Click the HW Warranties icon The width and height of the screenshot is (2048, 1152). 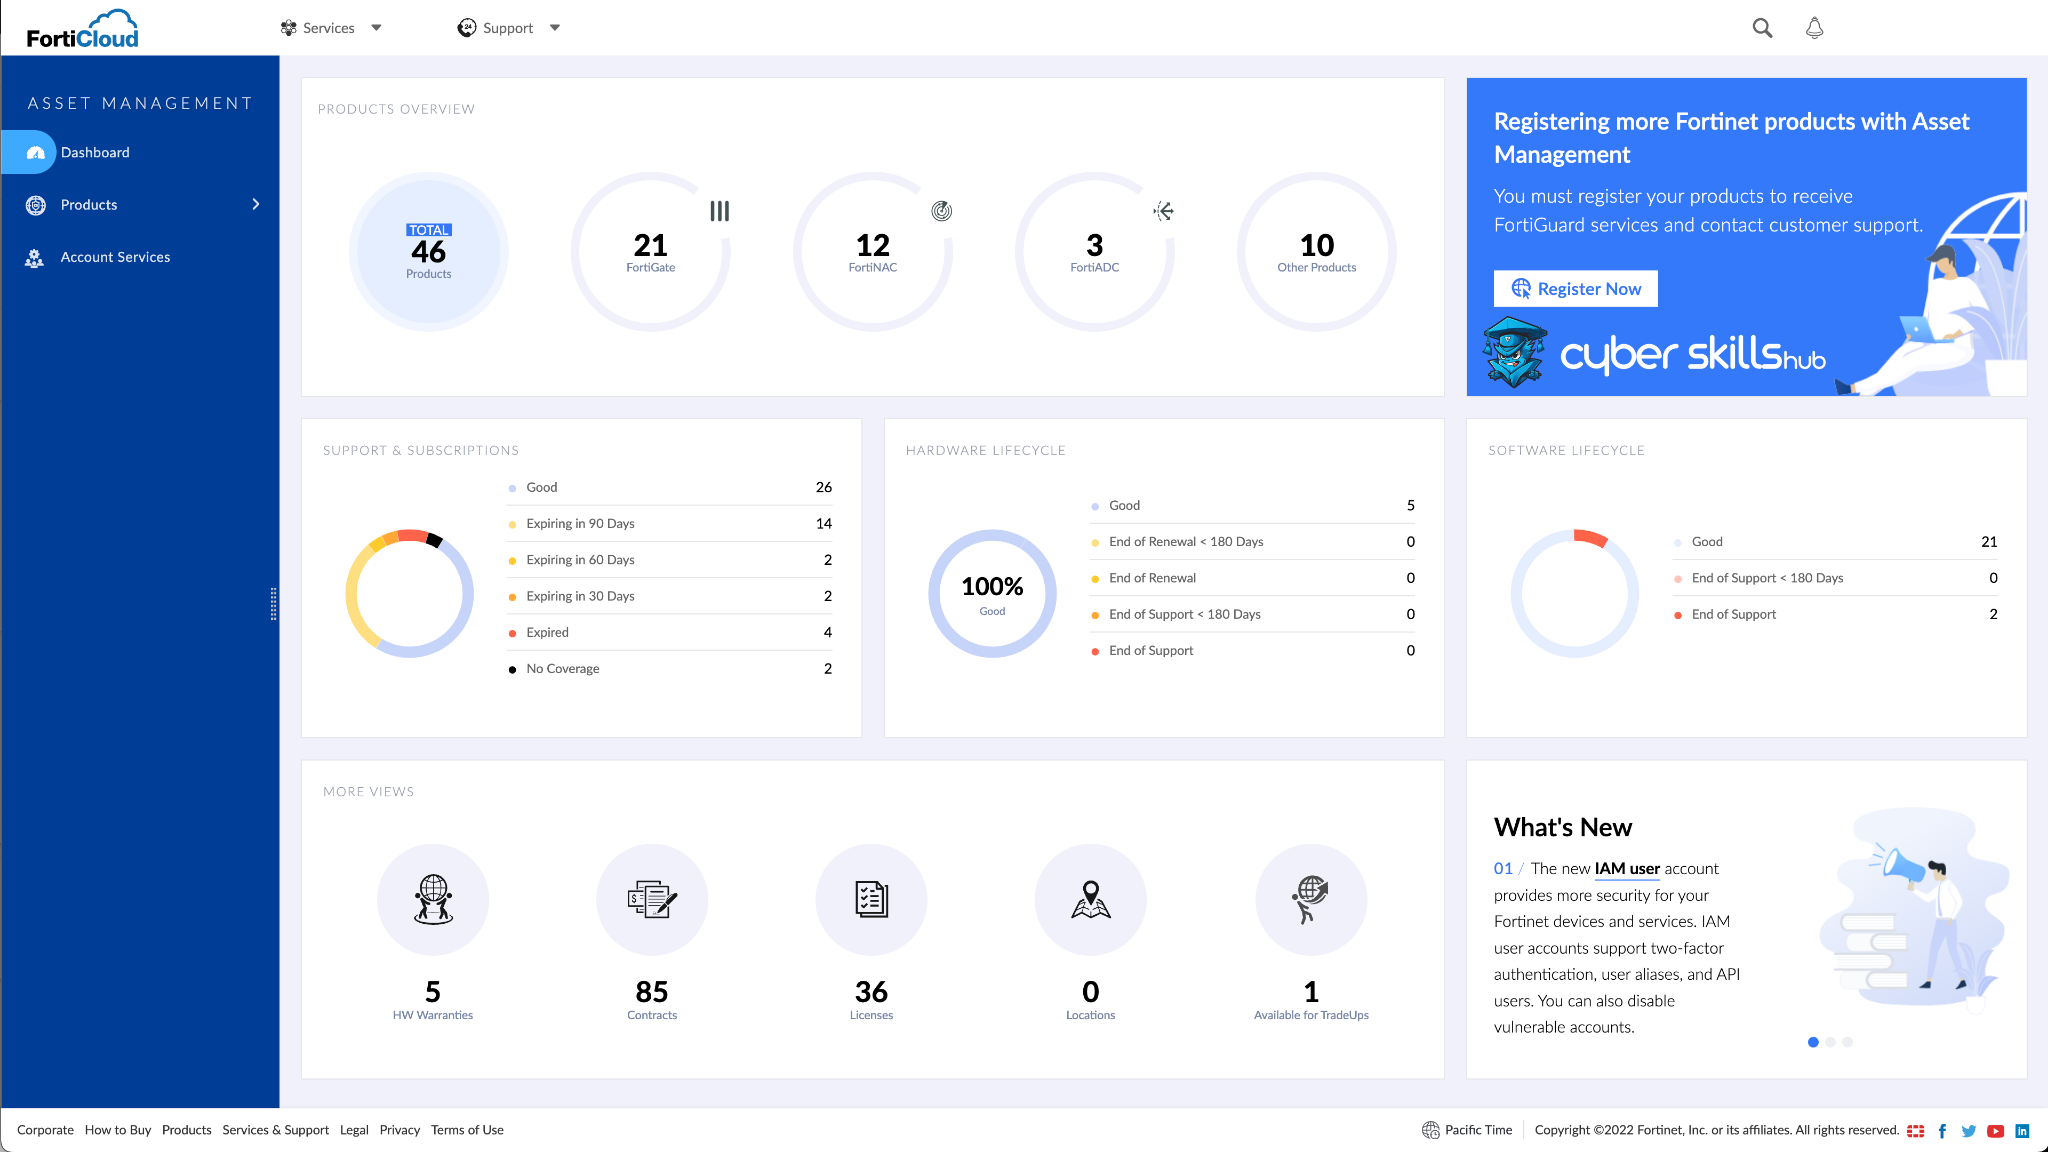pos(433,899)
